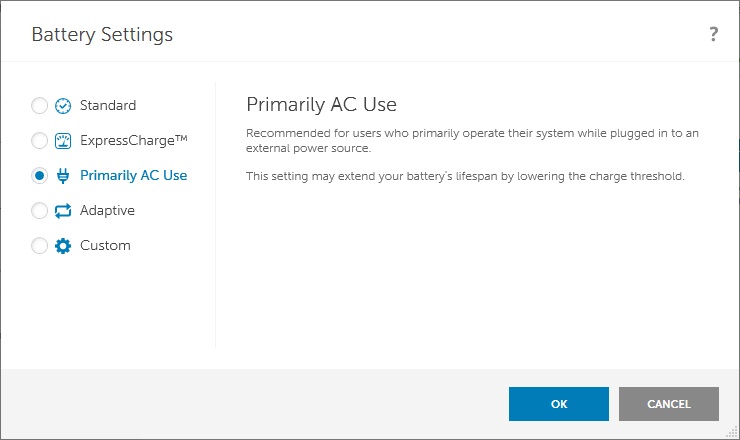Select the Adaptive radio button
Screen dimensions: 740x440
pyautogui.click(x=39, y=211)
